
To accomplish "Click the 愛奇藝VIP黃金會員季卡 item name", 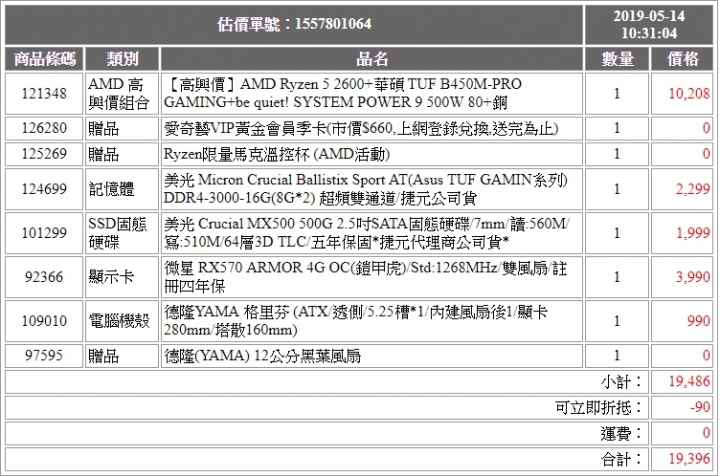I will [361, 129].
